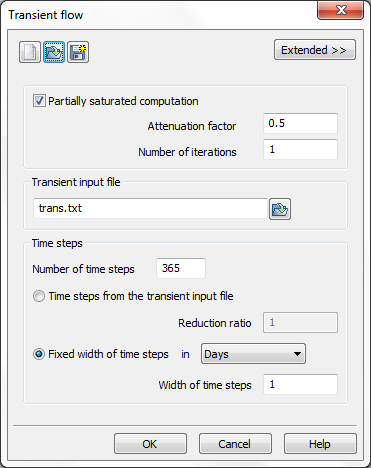Click the Days dropdown arrow
Screen dimensions: 371x468
coord(297,354)
